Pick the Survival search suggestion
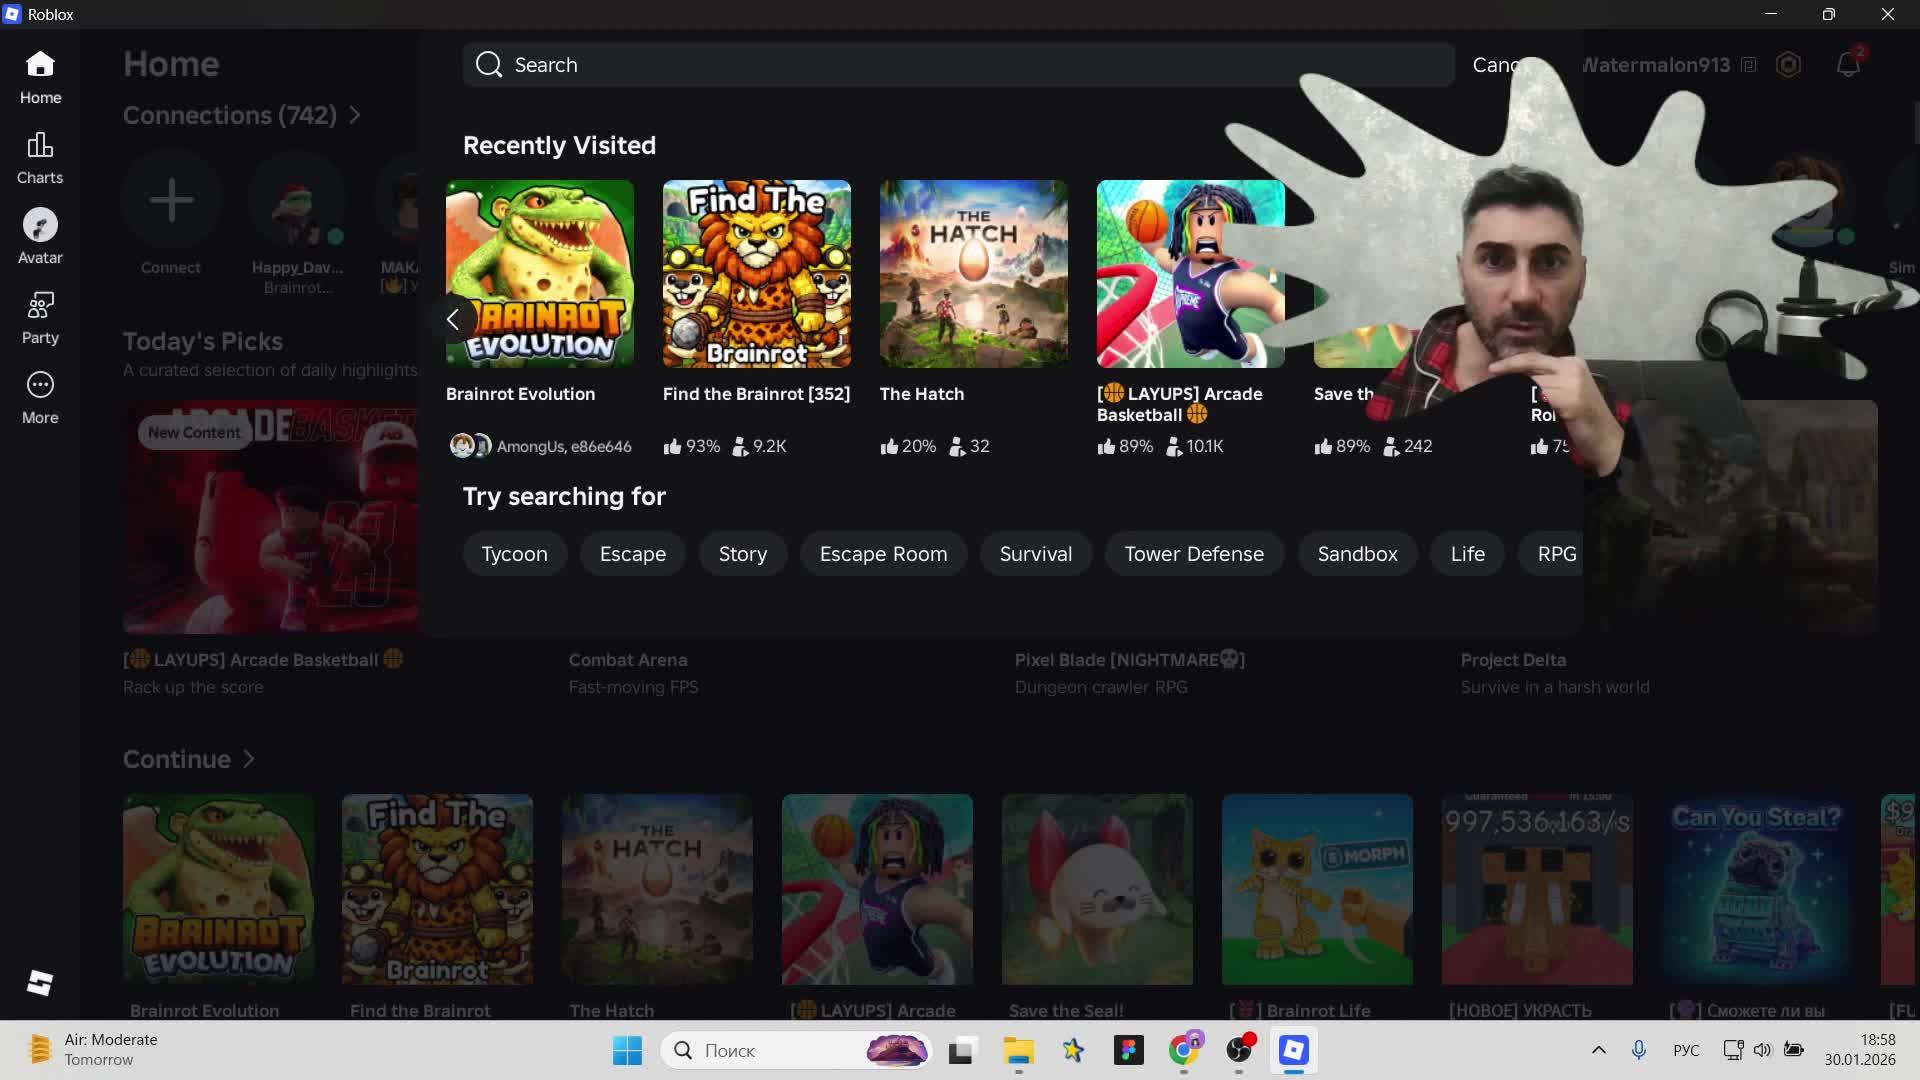1920x1080 pixels. 1035,554
